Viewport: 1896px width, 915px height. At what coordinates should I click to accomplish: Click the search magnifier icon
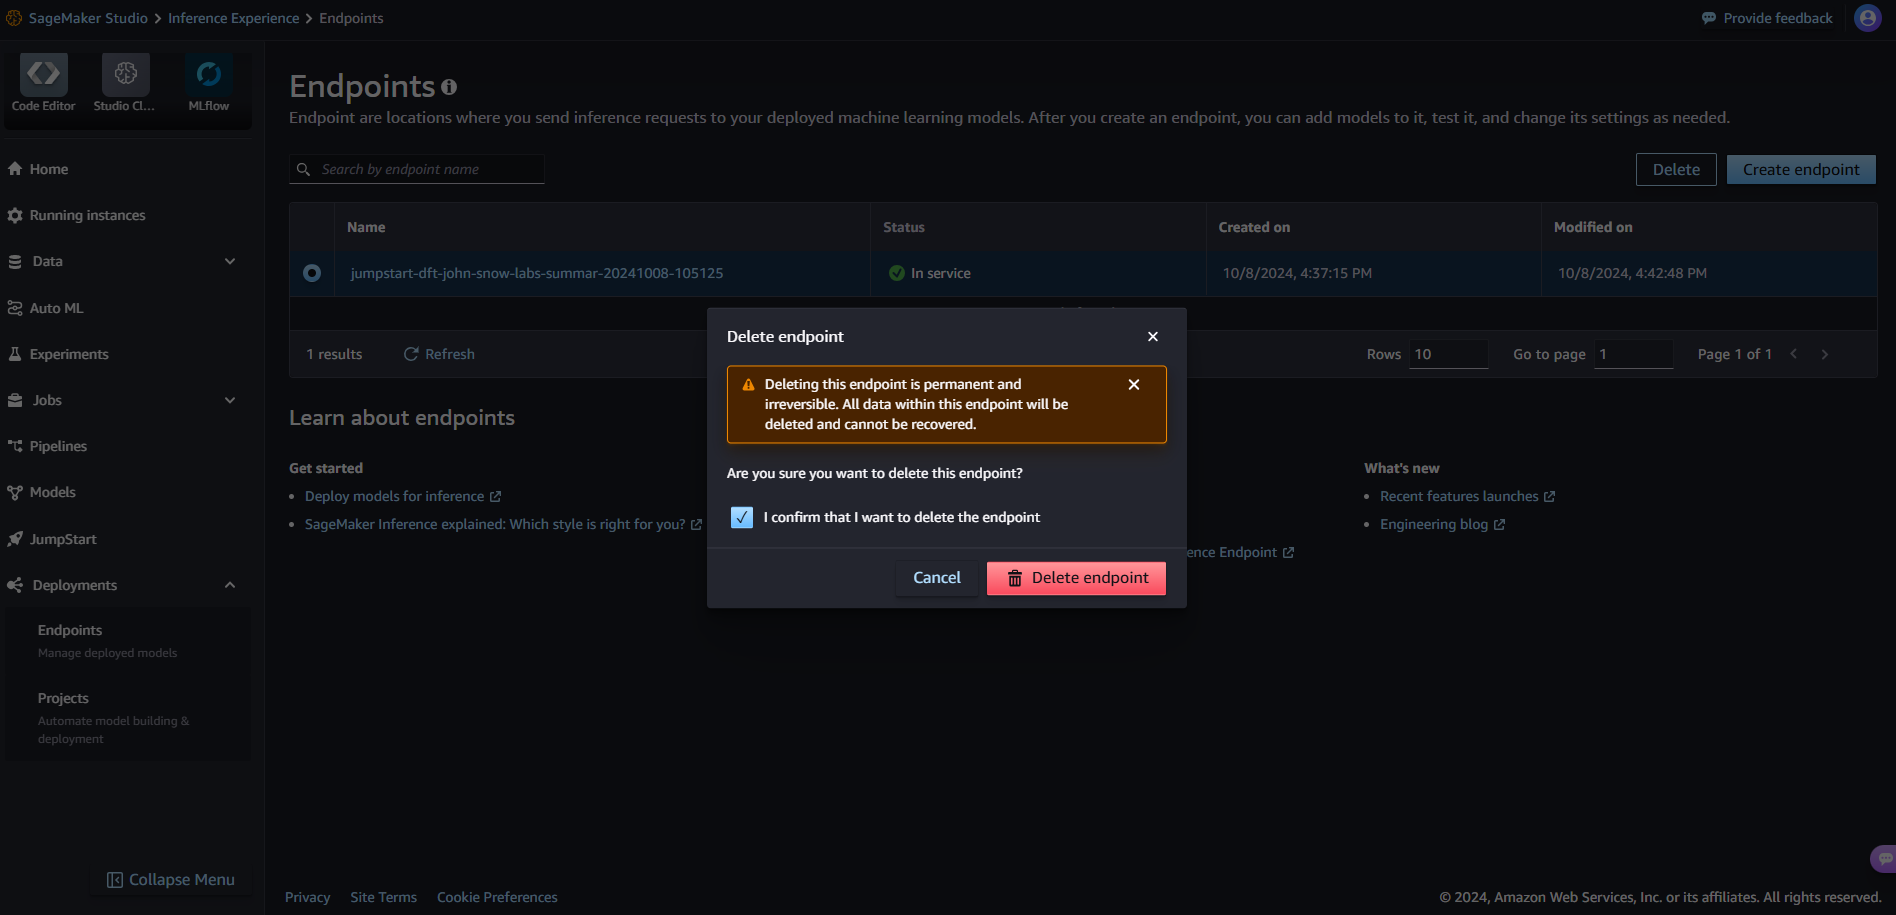[304, 169]
